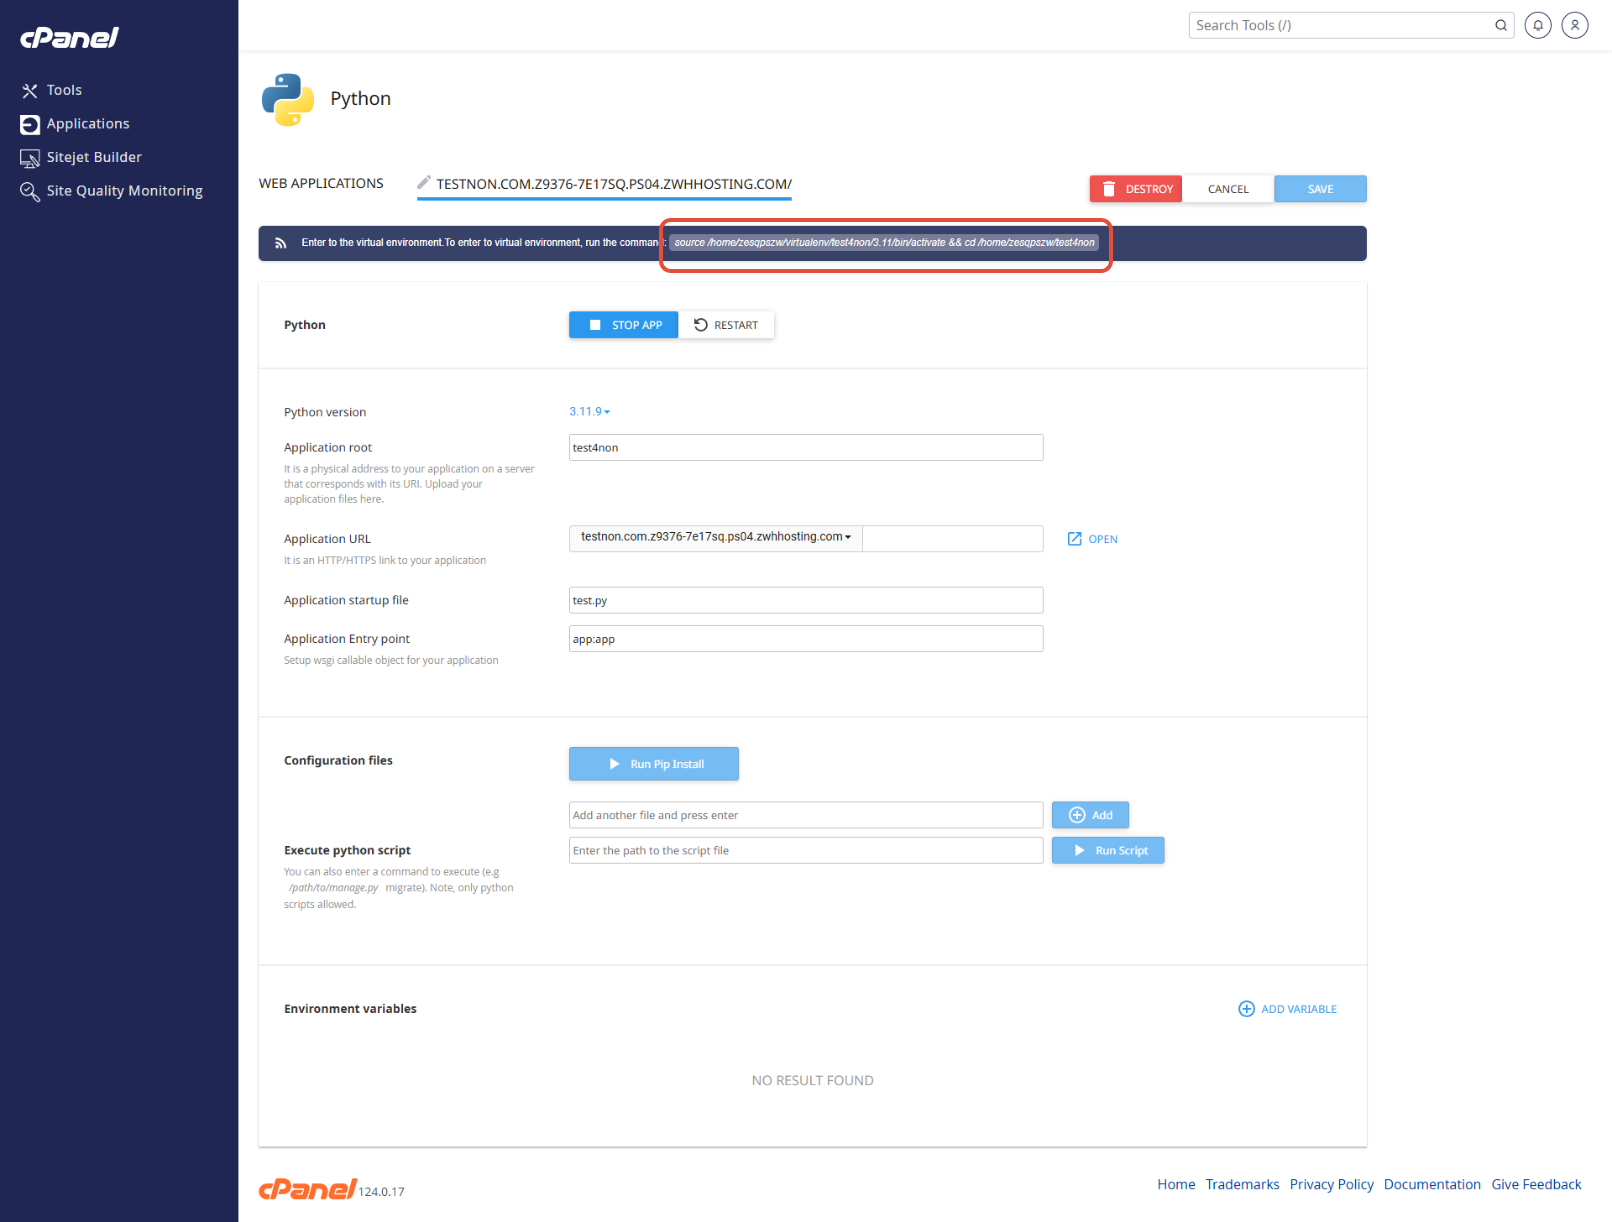Open the Documentation footer link
The height and width of the screenshot is (1222, 1612).
click(1432, 1185)
